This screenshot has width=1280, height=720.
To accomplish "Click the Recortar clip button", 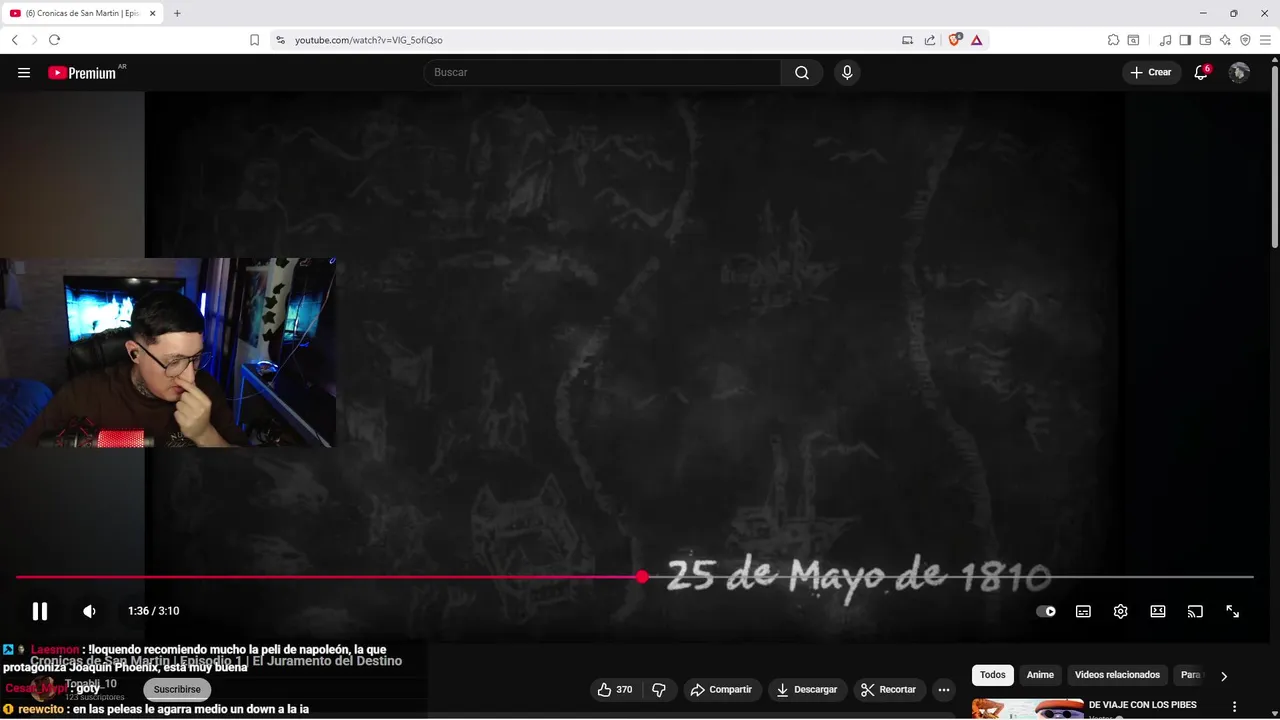I will (x=889, y=689).
